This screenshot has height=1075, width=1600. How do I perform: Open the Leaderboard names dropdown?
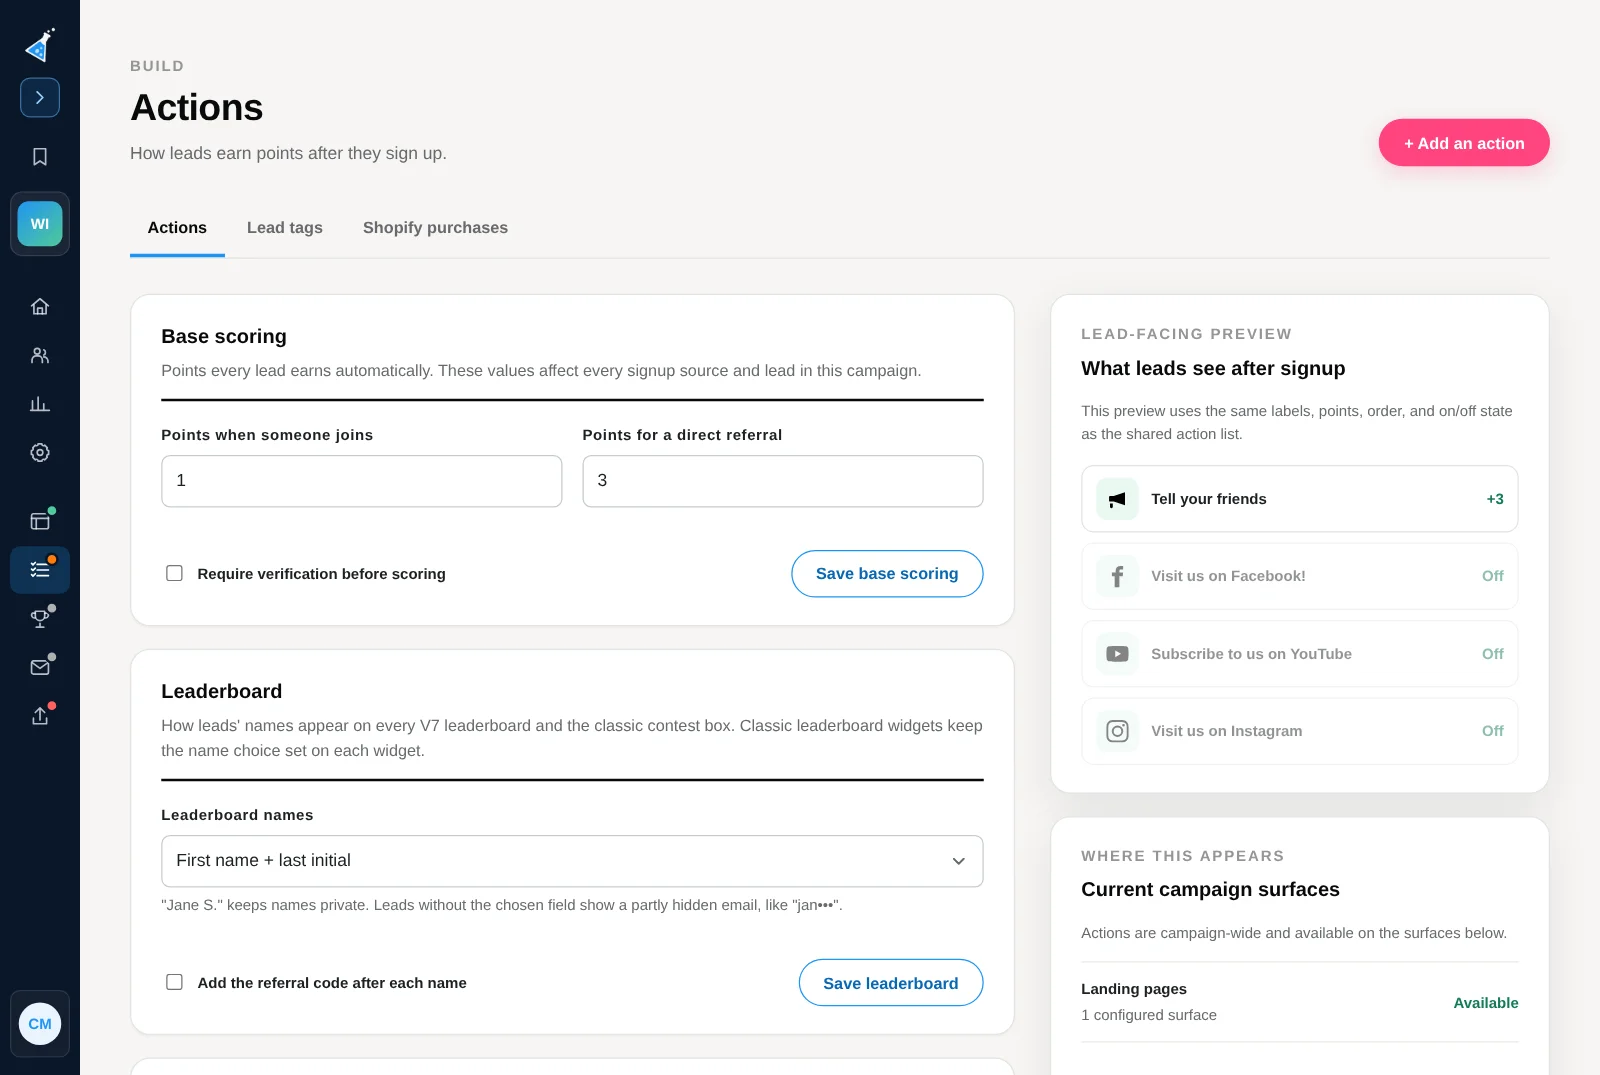tap(572, 861)
